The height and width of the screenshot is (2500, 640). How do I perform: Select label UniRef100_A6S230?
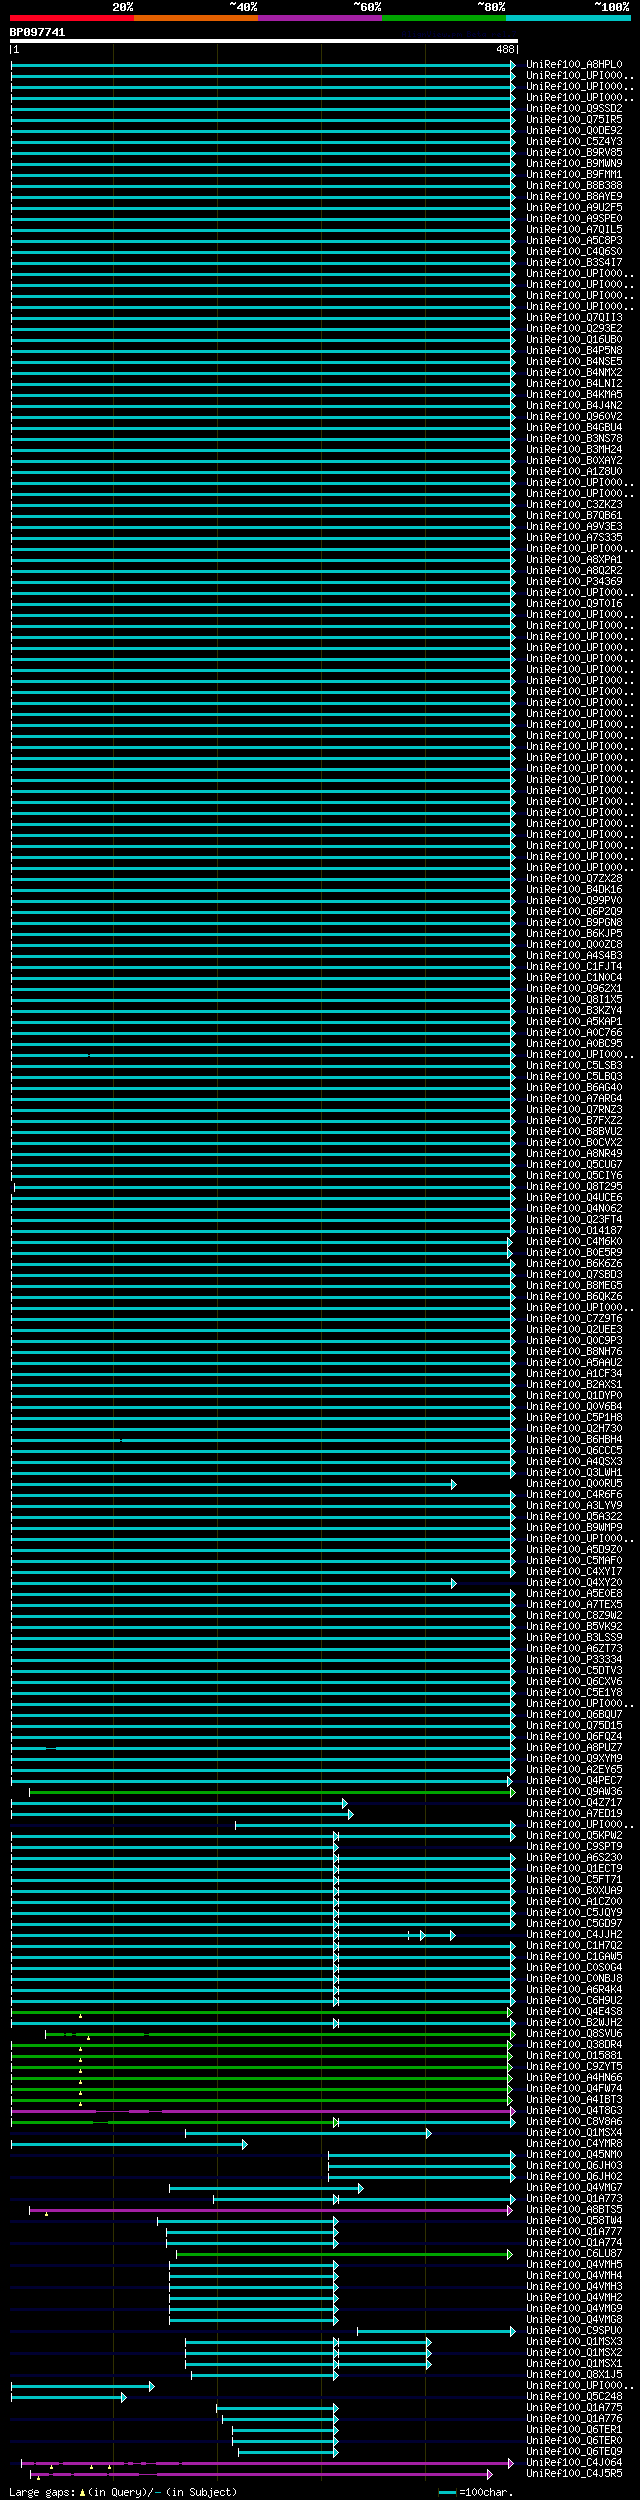click(574, 1858)
